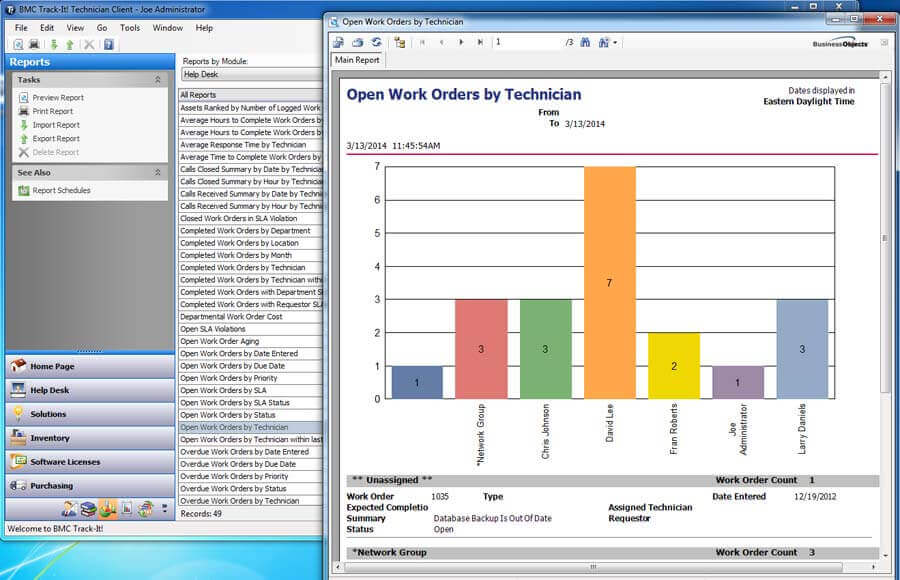Open Solutions module in navigation pane
Screen dimensions: 900x580
(90, 414)
